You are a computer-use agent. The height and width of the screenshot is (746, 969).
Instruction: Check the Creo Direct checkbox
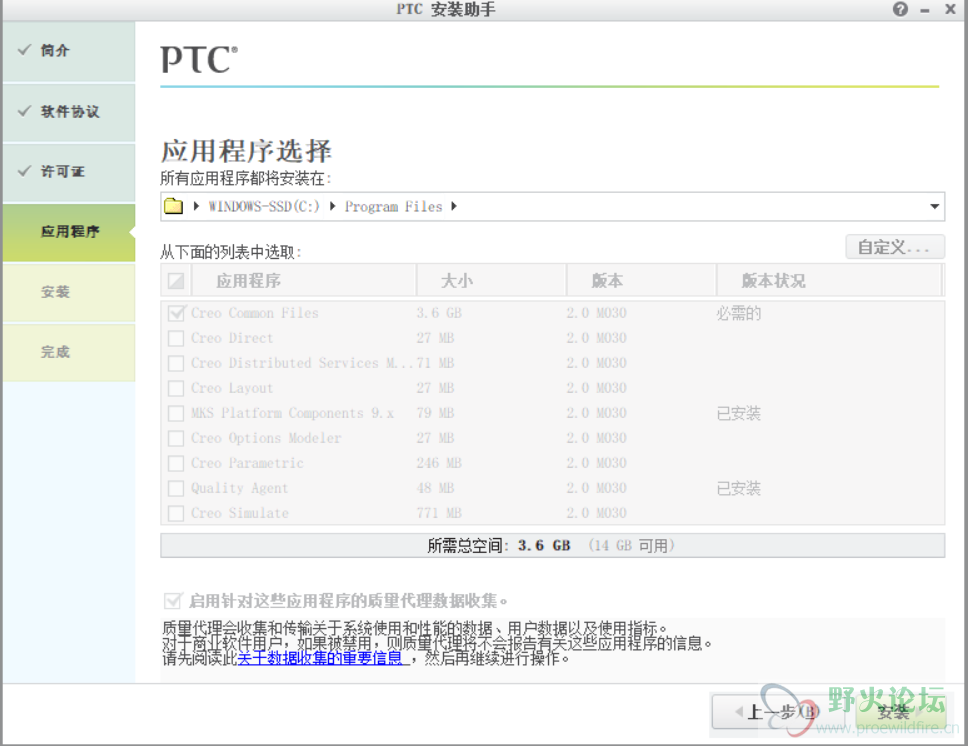click(176, 338)
